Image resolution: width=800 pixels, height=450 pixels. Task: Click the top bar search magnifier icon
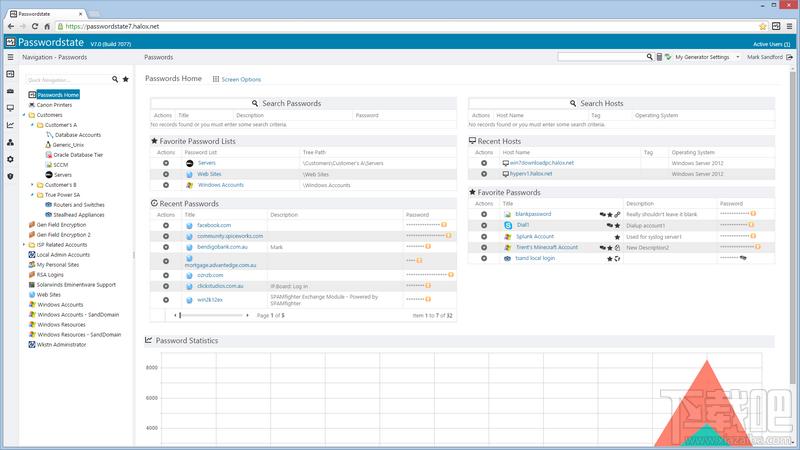click(x=649, y=57)
